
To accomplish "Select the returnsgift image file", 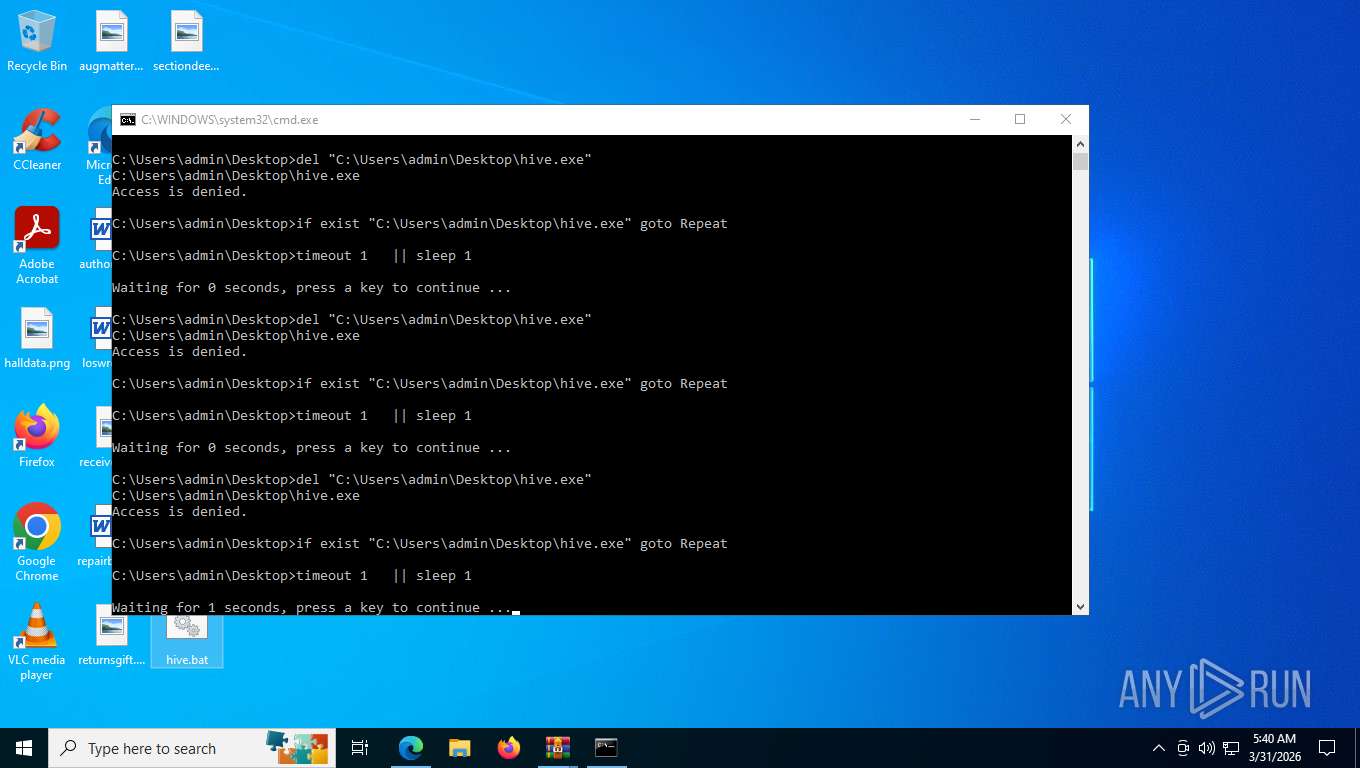I will pos(112,635).
